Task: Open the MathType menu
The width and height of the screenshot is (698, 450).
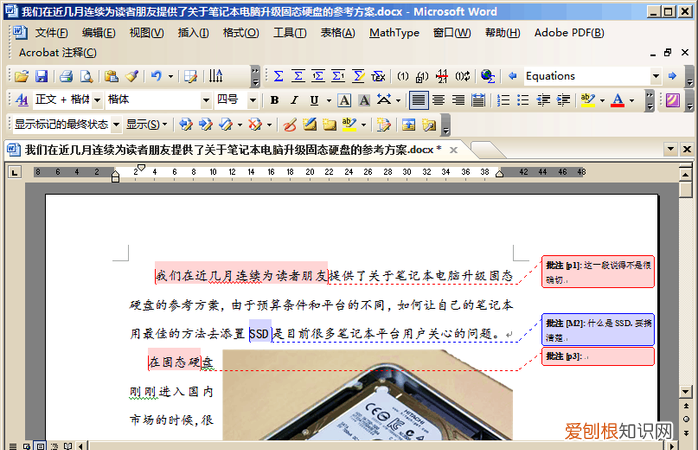Action: [394, 32]
